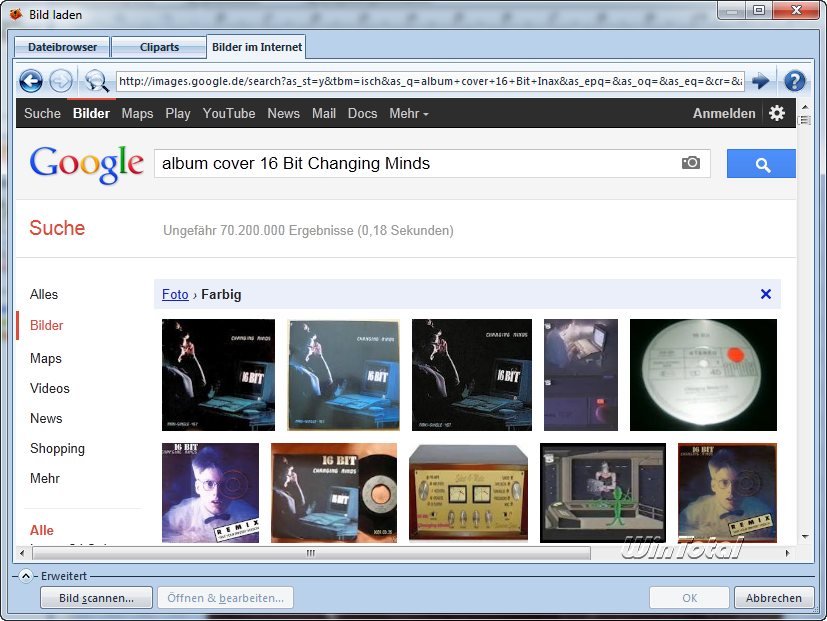Click the OK button
The height and width of the screenshot is (621, 827).
(x=689, y=598)
